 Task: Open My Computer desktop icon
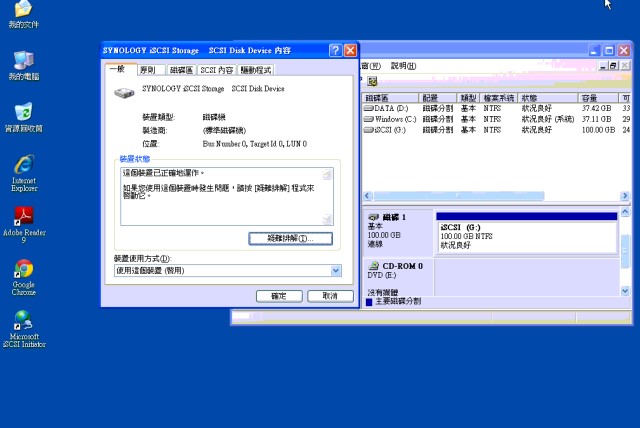[x=24, y=65]
